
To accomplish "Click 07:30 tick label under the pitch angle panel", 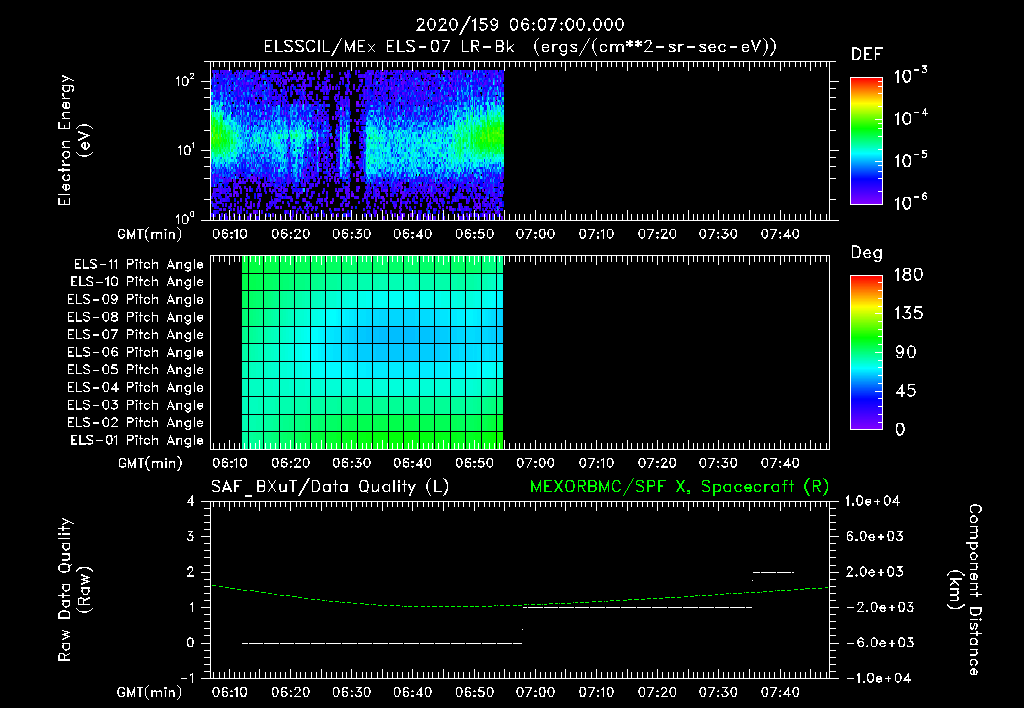I will [x=718, y=464].
